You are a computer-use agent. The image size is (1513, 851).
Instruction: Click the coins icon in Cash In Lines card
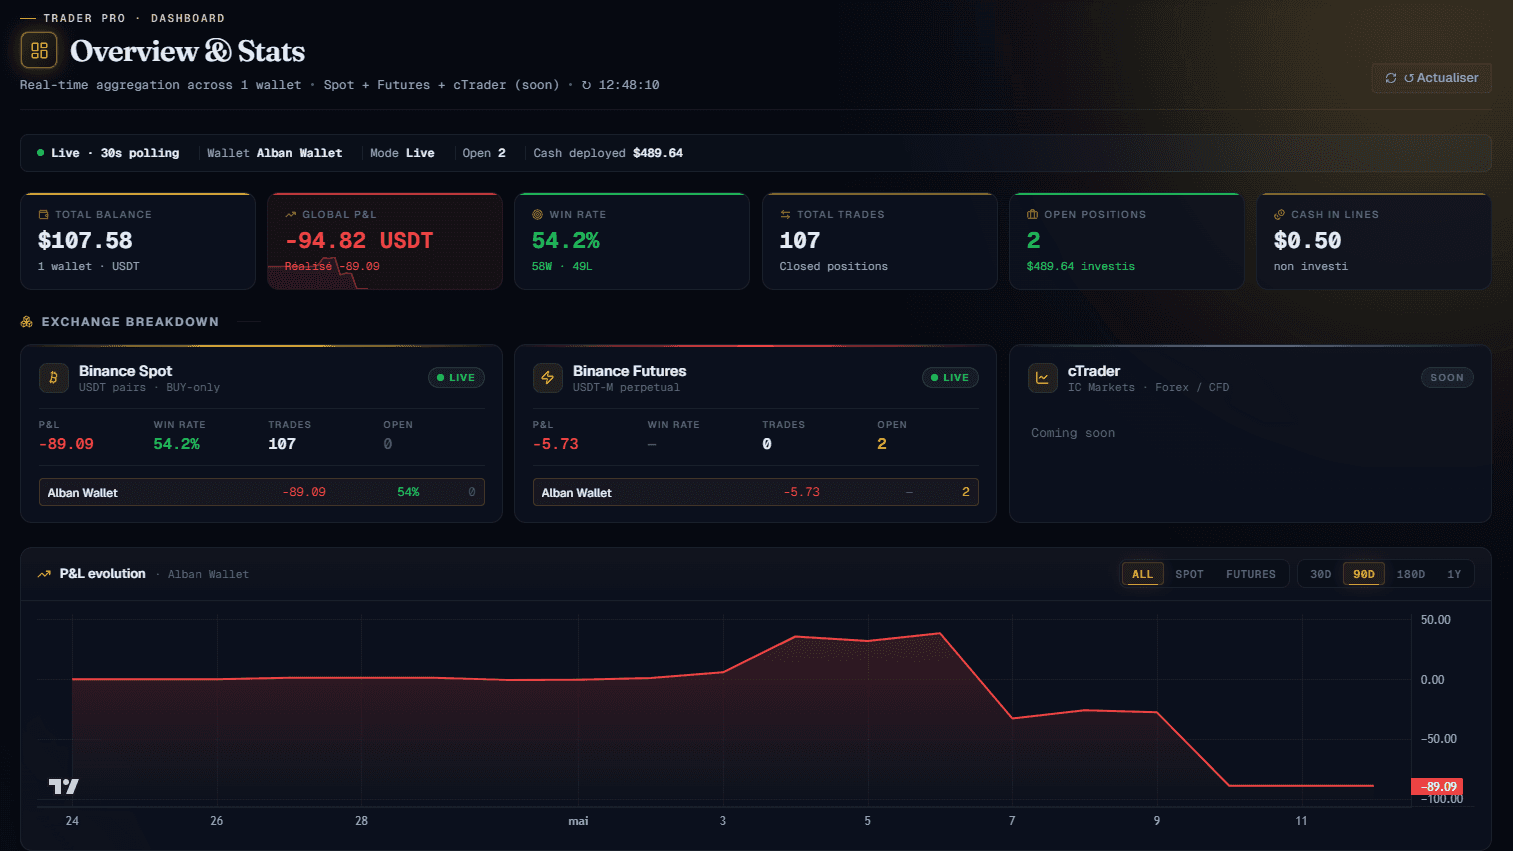[1279, 215]
